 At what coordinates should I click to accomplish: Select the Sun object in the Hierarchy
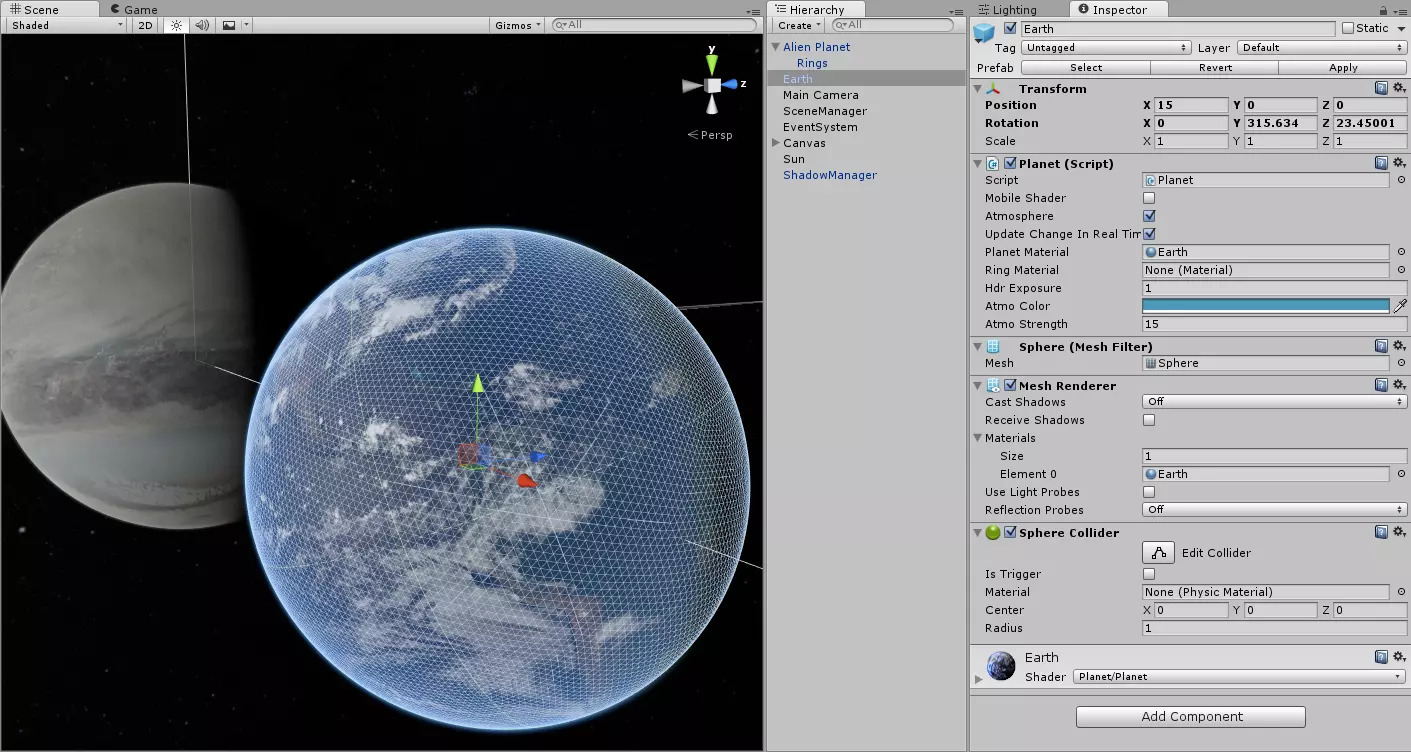793,158
